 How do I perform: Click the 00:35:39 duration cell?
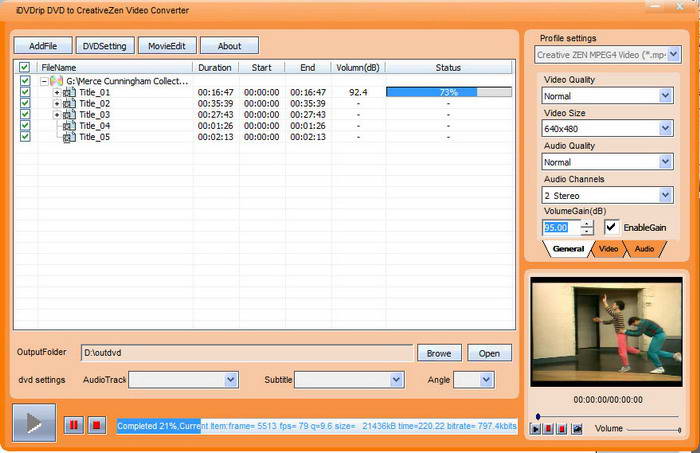[x=215, y=104]
